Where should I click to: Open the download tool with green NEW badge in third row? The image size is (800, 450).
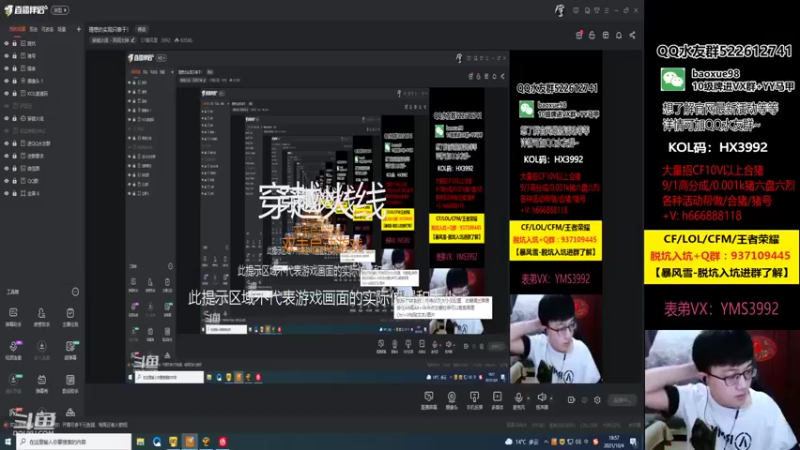[x=13, y=383]
